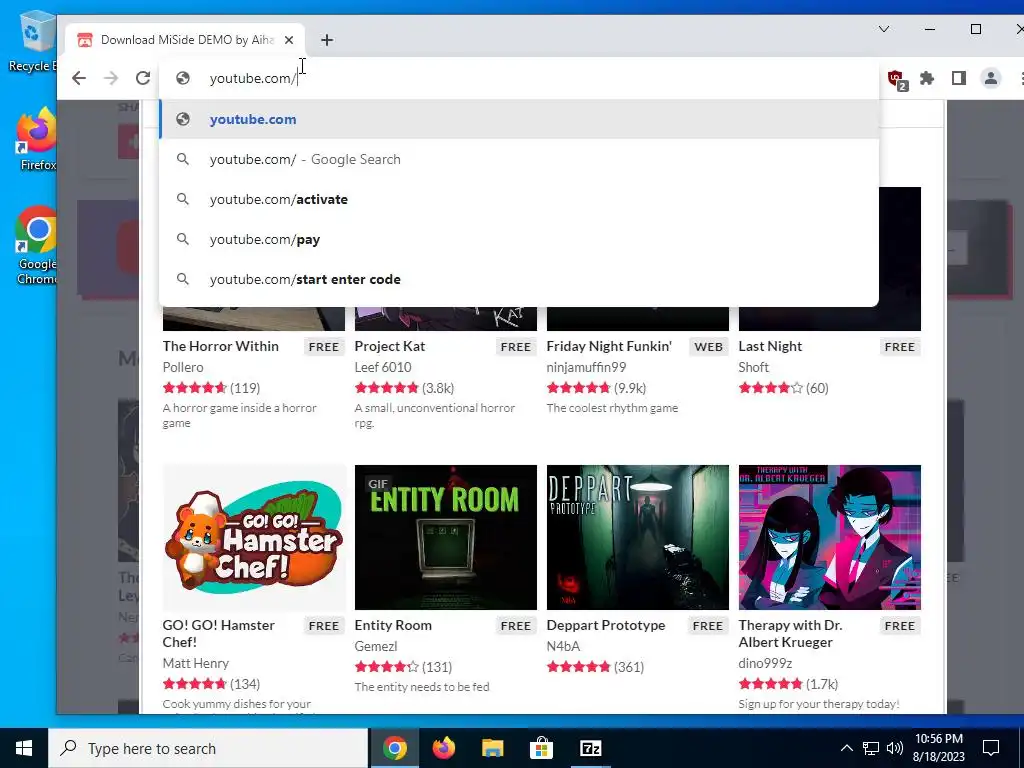
Task: Visit Matt Henry's author page
Action: [x=195, y=663]
